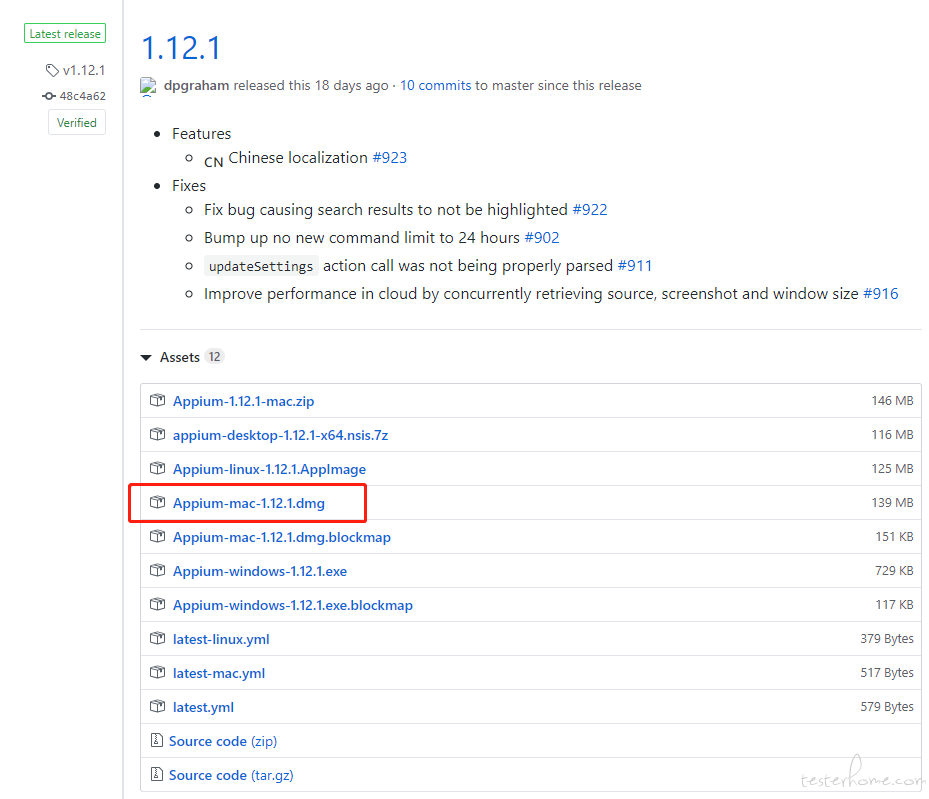The width and height of the screenshot is (929, 799).
Task: Click the 139 MB size text
Action: [x=892, y=502]
